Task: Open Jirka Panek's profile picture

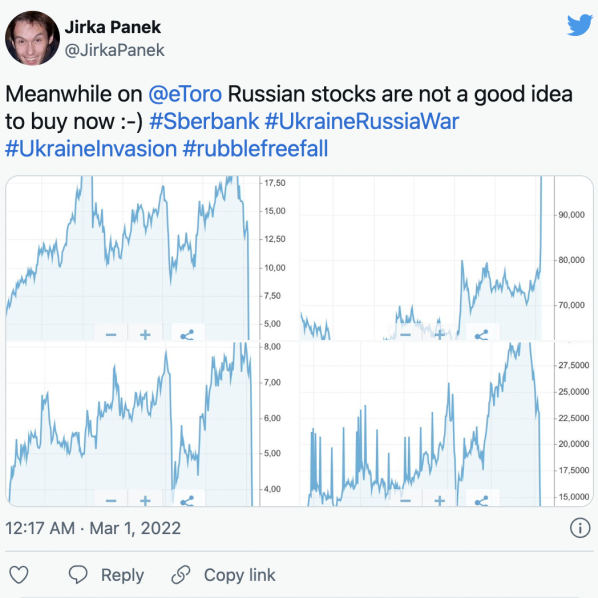Action: pos(32,38)
